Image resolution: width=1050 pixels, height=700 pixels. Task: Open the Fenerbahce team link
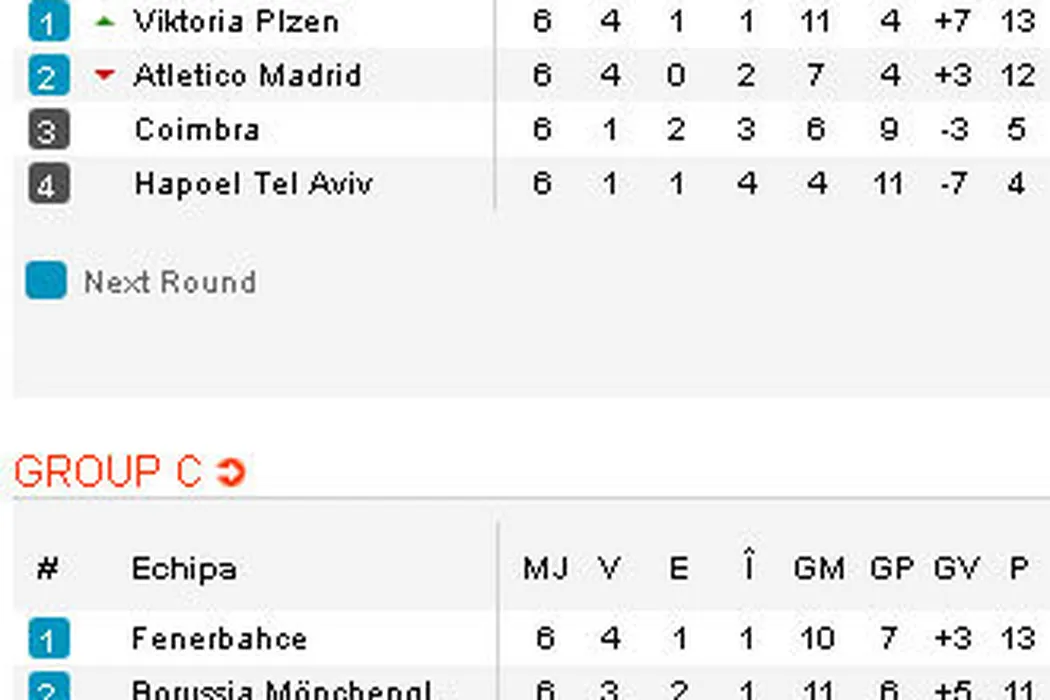point(219,638)
